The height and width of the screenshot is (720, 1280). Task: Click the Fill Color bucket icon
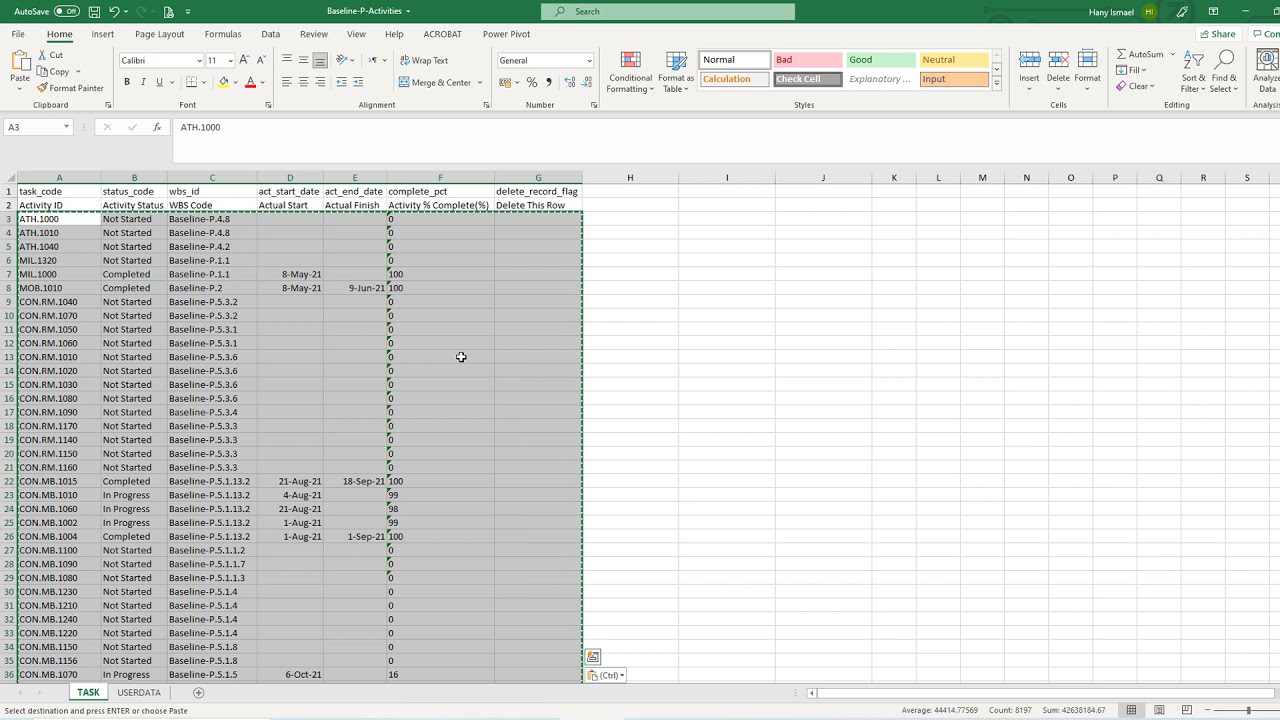223,82
